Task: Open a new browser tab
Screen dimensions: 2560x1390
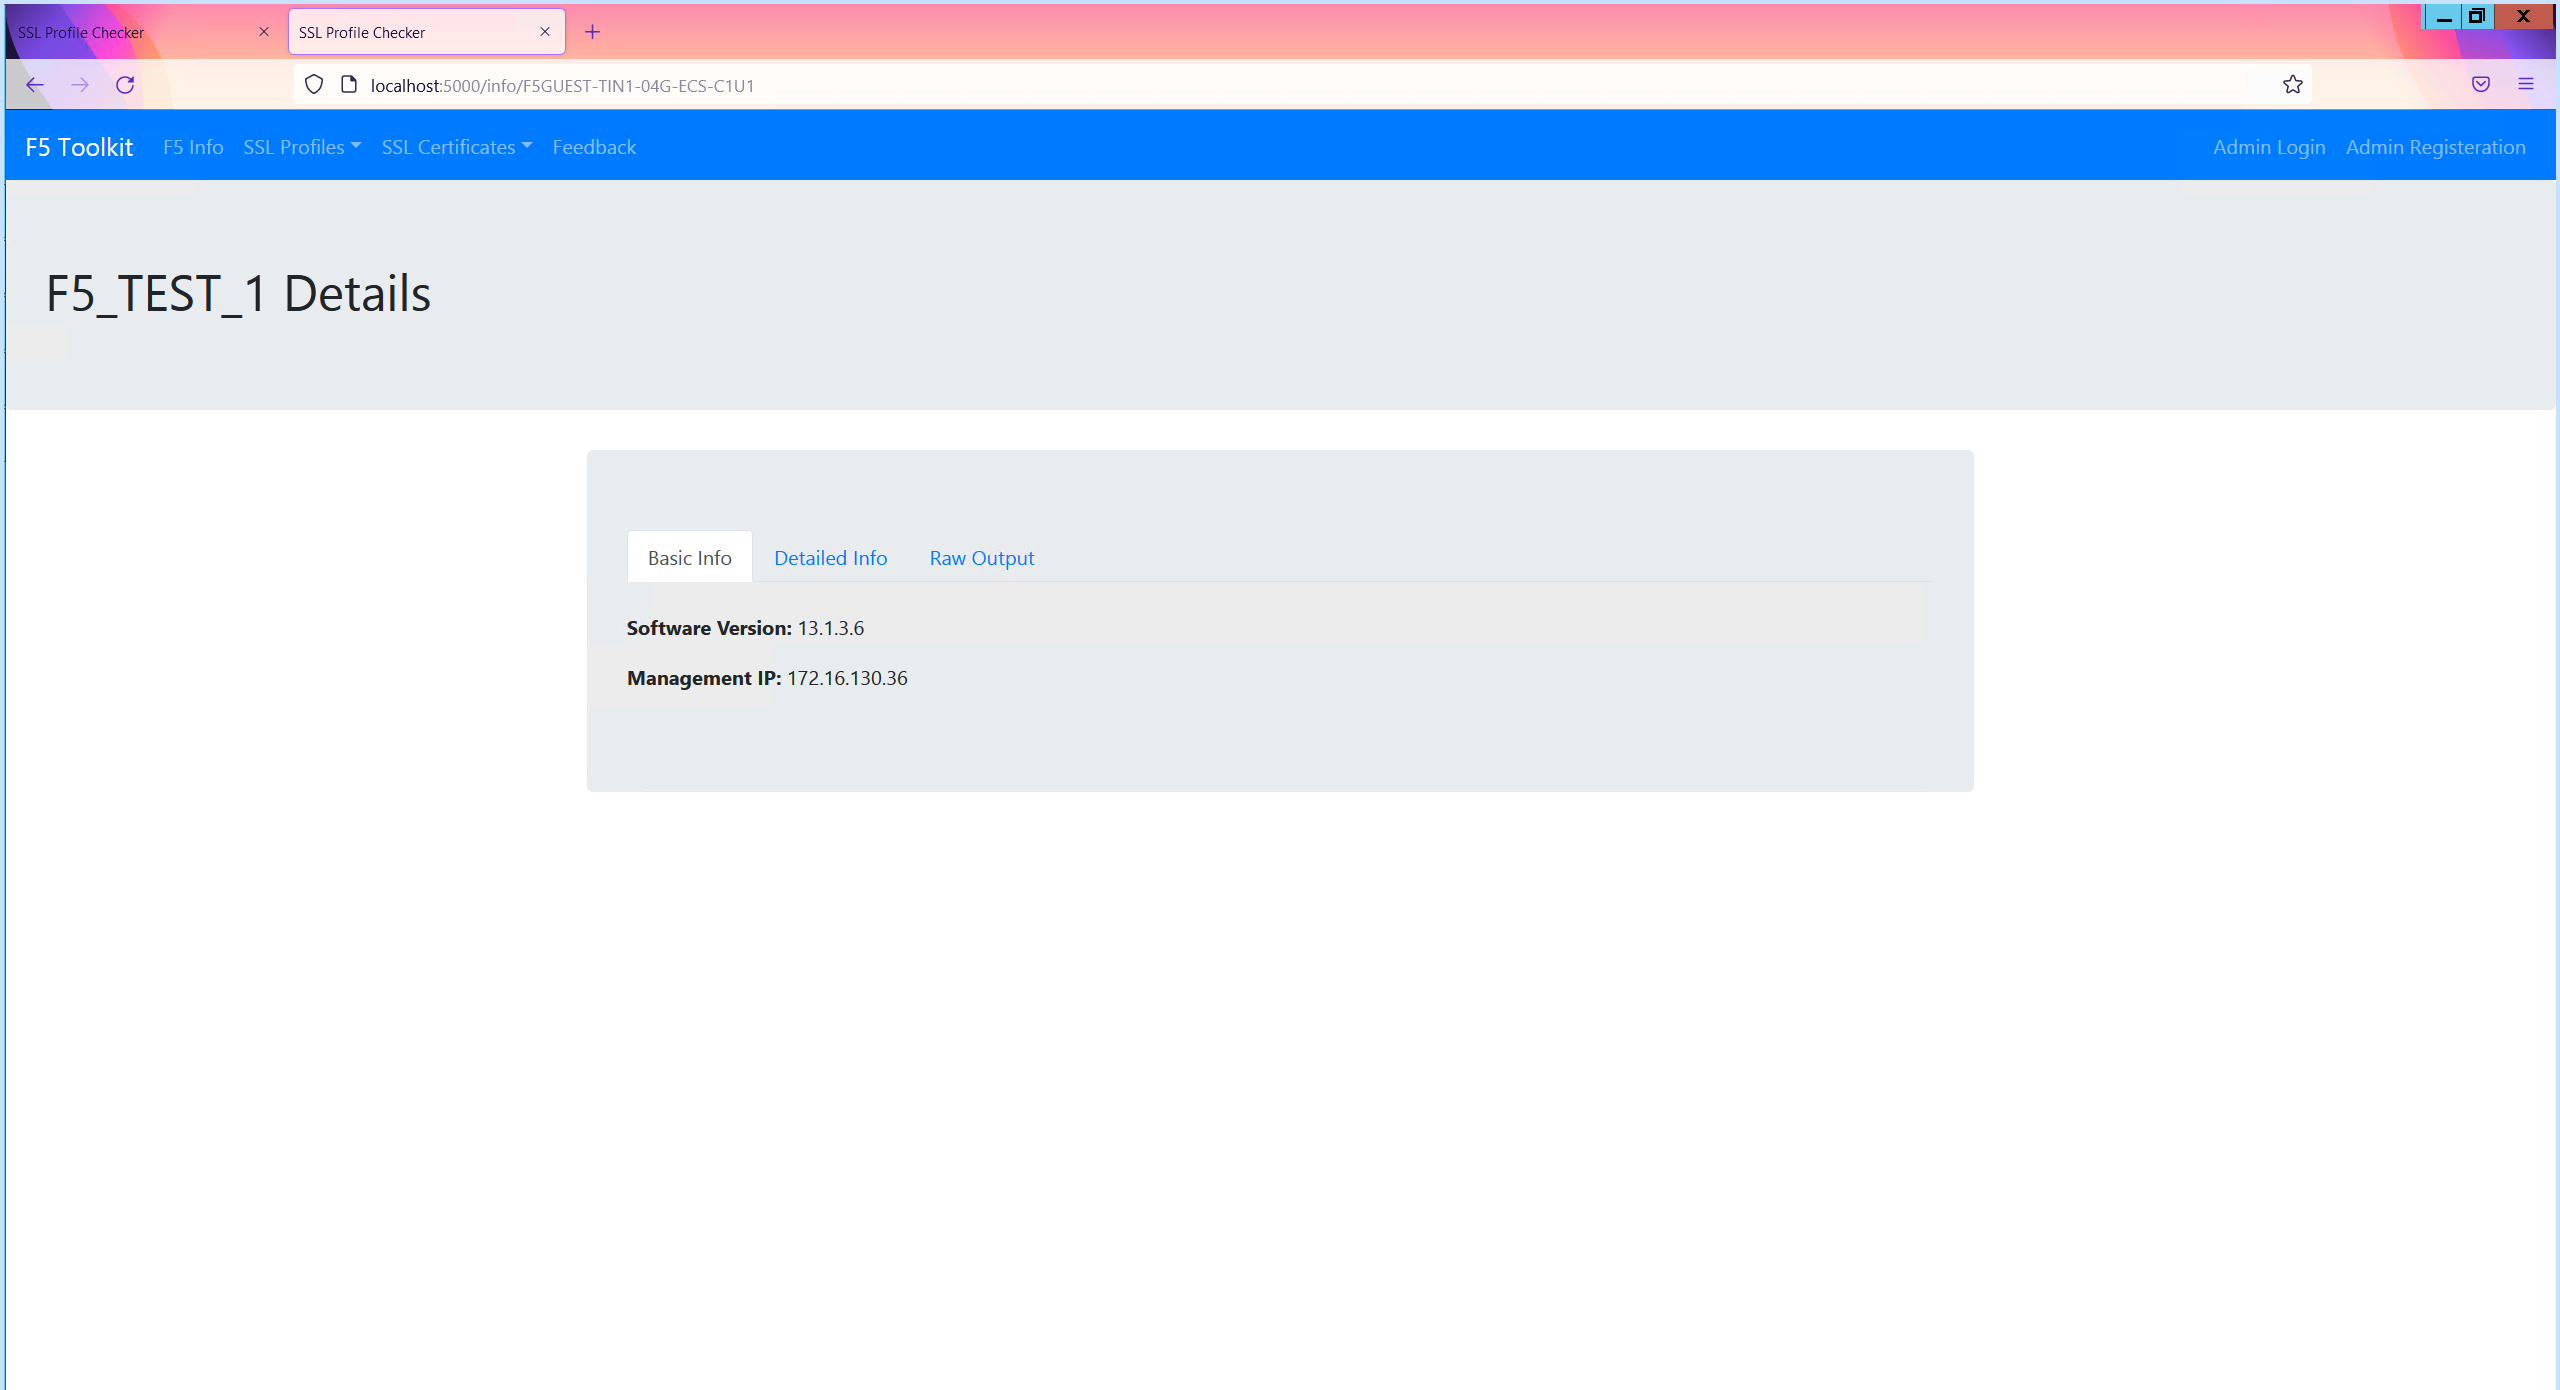Action: coord(592,32)
